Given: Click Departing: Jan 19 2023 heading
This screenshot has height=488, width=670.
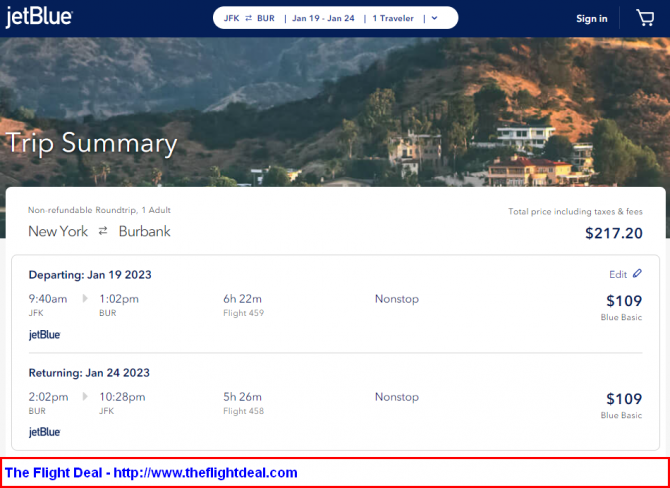Looking at the screenshot, I should tap(90, 275).
